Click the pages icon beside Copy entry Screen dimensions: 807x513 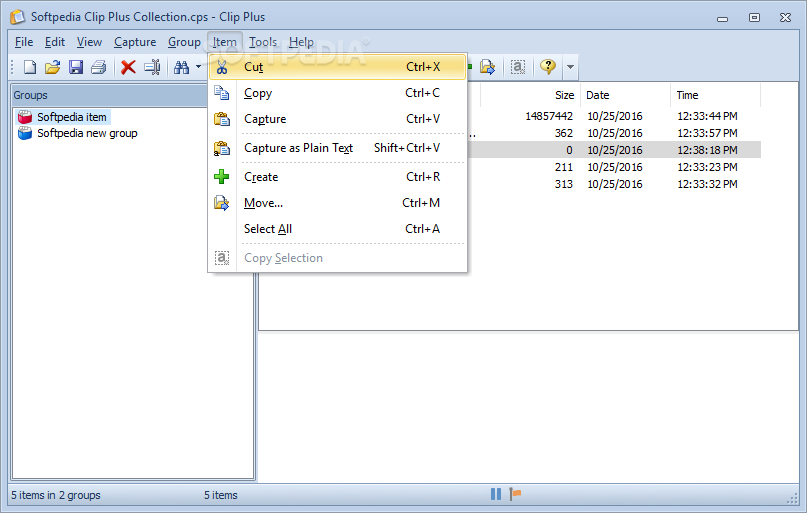click(222, 93)
